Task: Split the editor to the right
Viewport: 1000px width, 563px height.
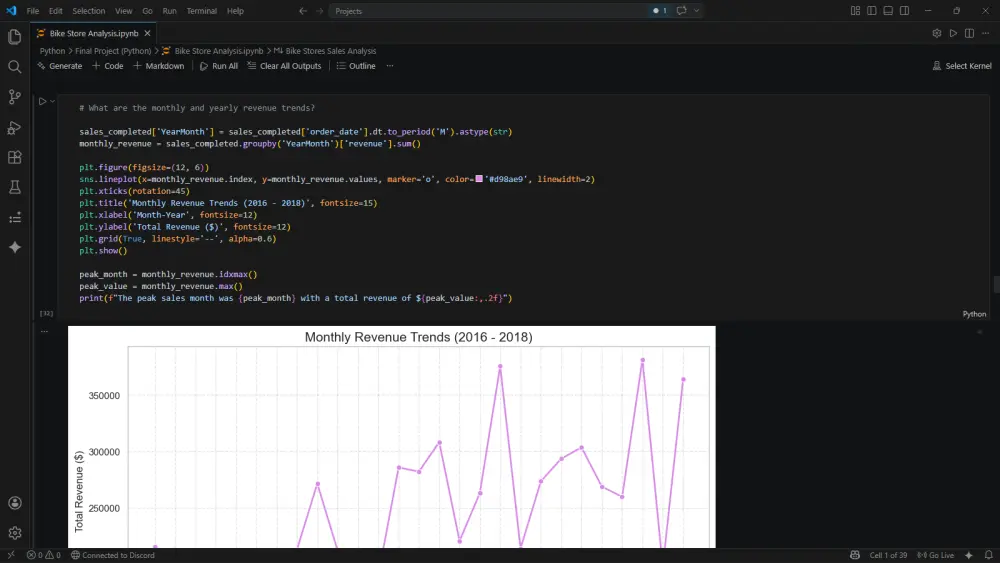Action: (x=969, y=33)
